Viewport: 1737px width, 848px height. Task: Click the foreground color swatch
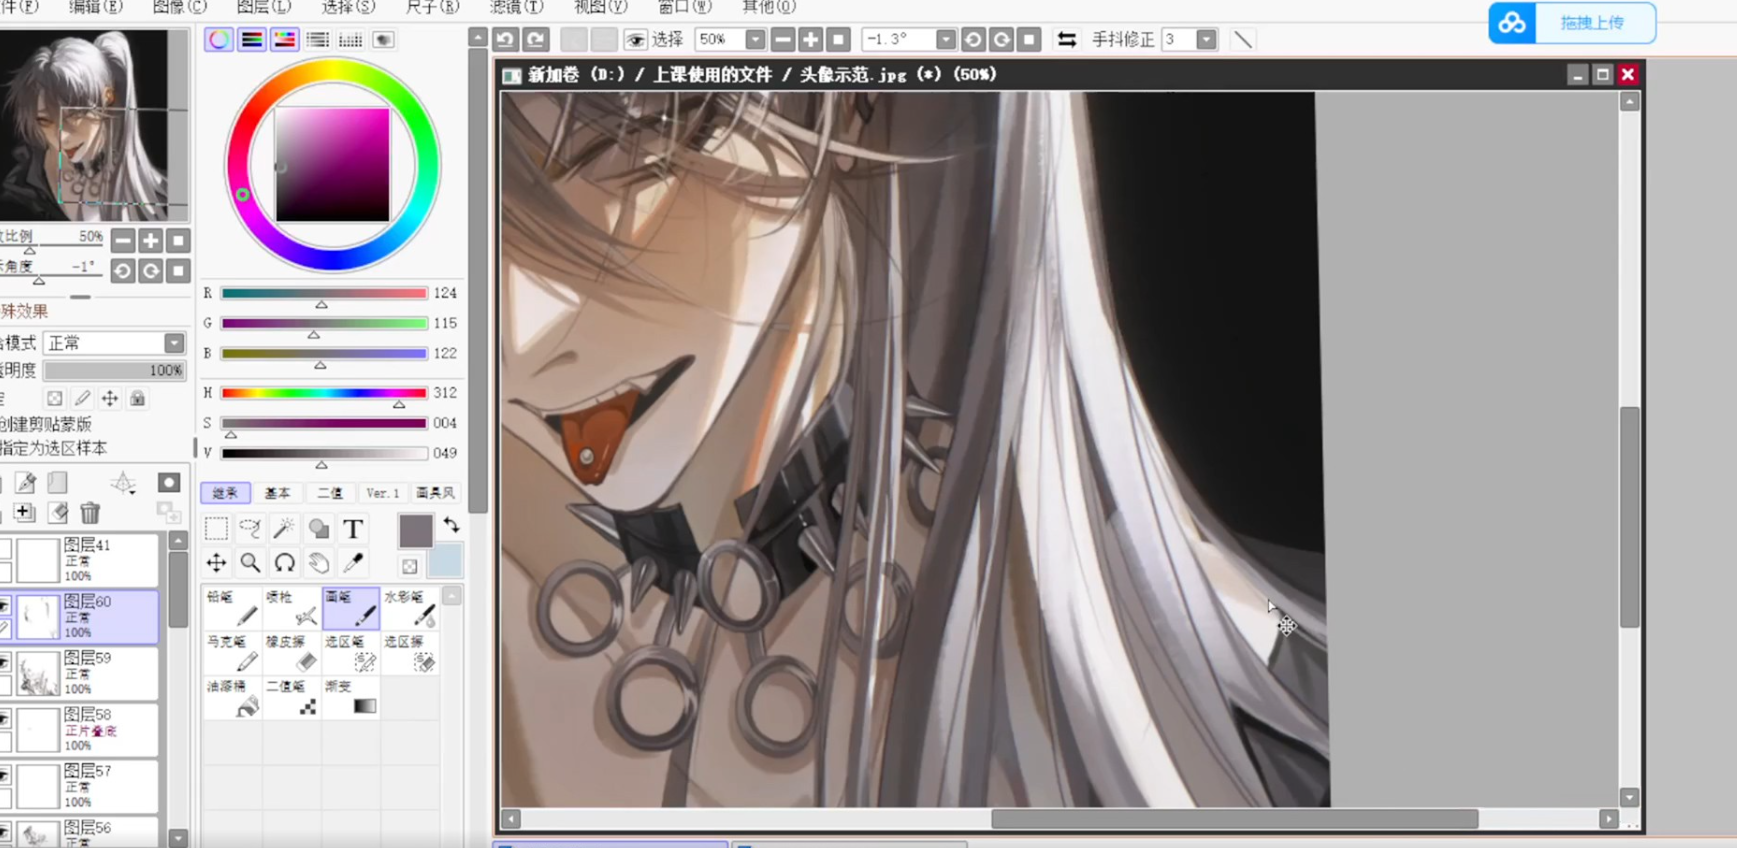pos(415,530)
